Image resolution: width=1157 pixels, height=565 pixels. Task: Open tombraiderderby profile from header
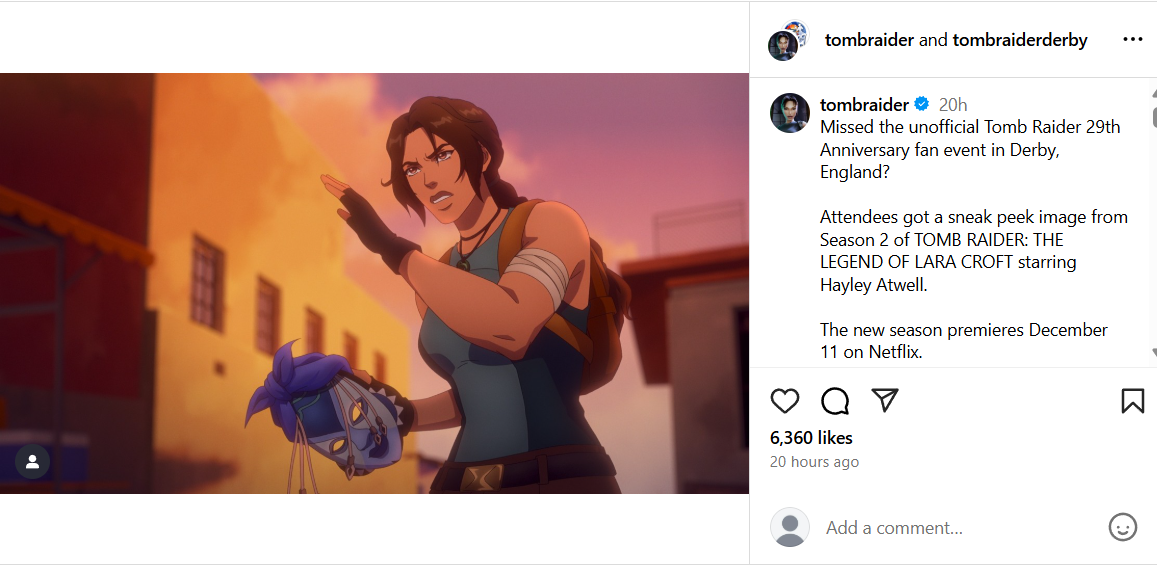1020,40
